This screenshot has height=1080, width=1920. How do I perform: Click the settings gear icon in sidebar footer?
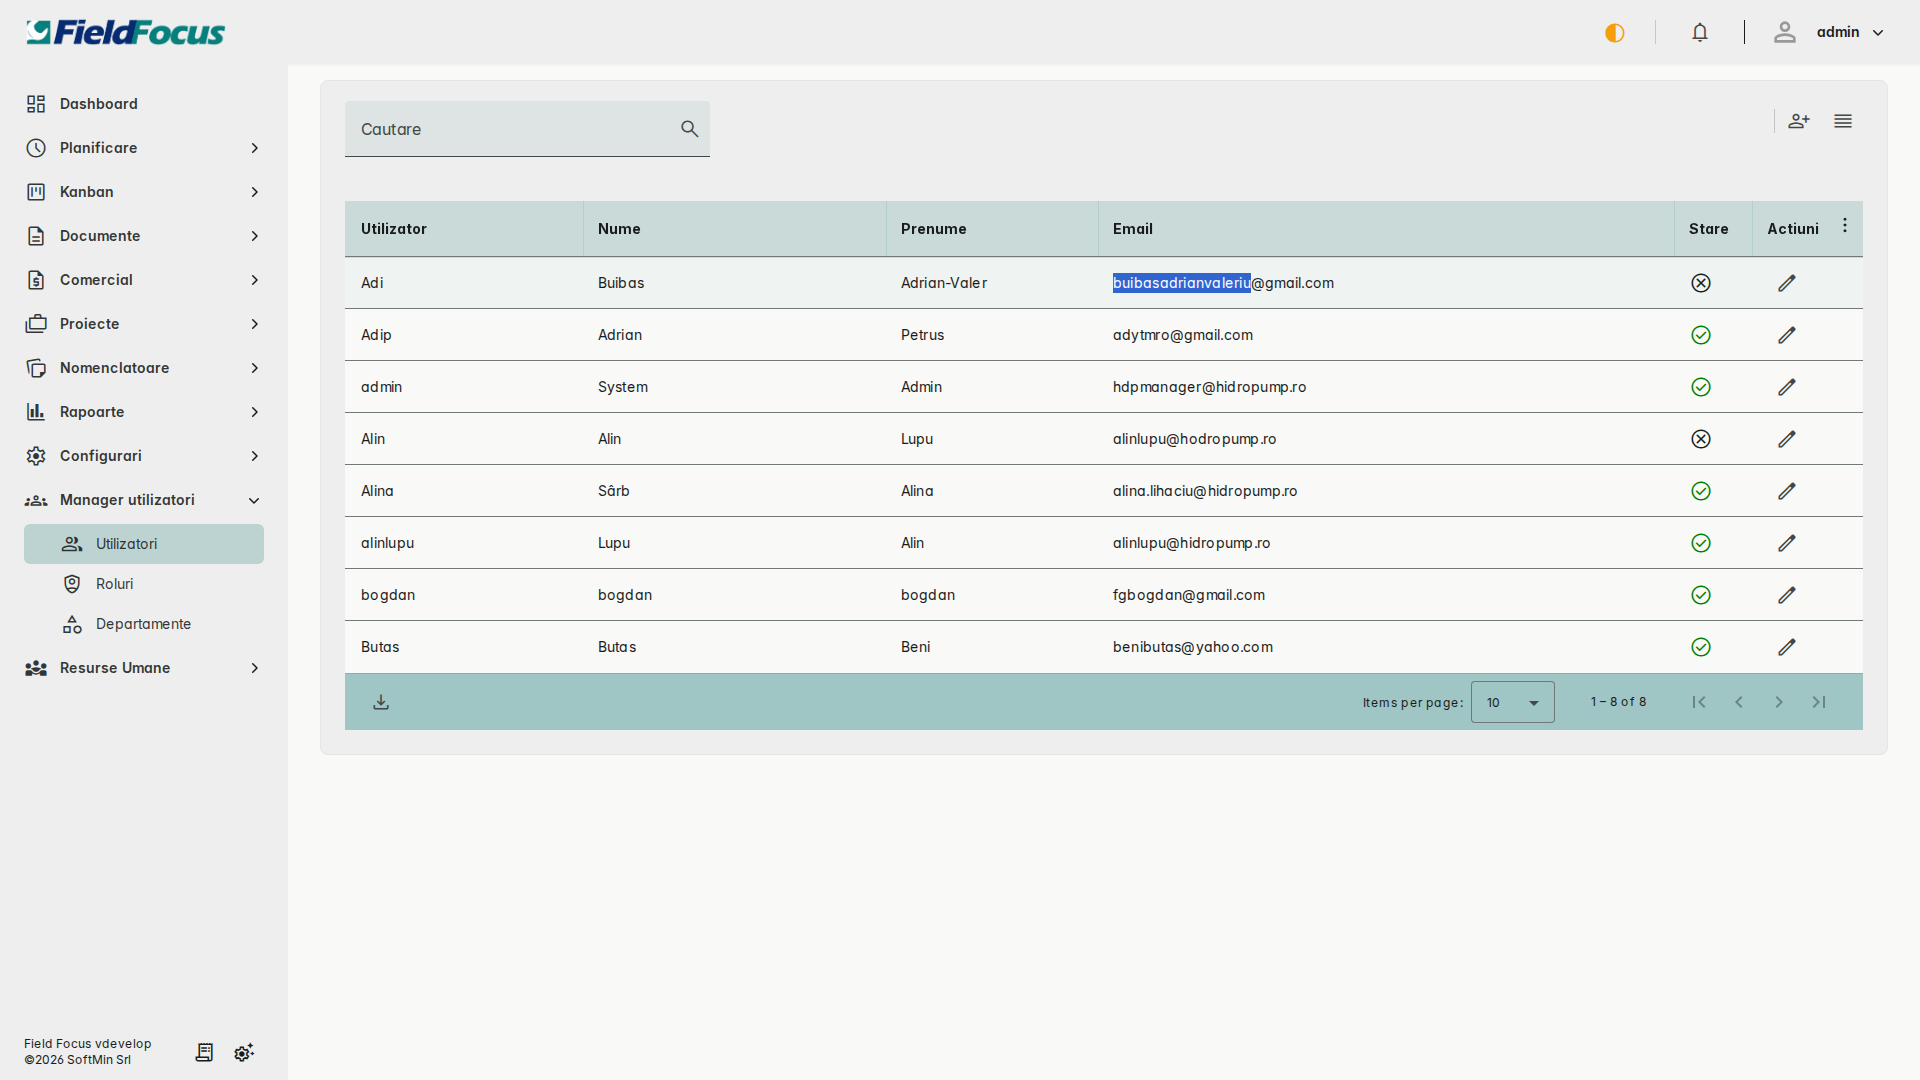(x=244, y=1052)
